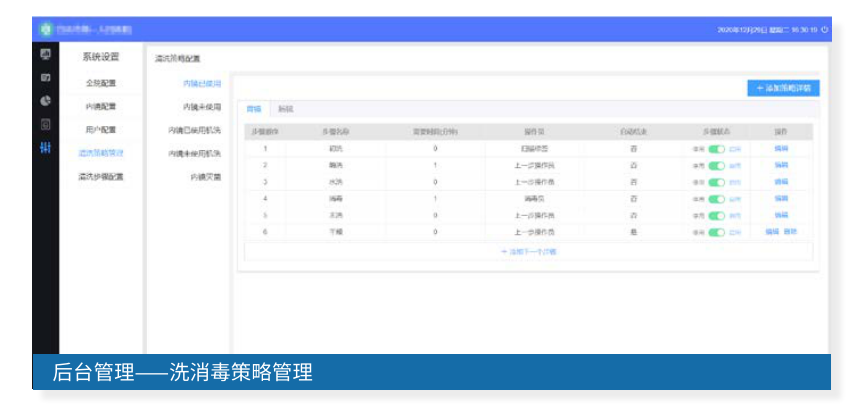Toggle the status switch for step 3
The height and width of the screenshot is (405, 865).
pyautogui.click(x=717, y=182)
